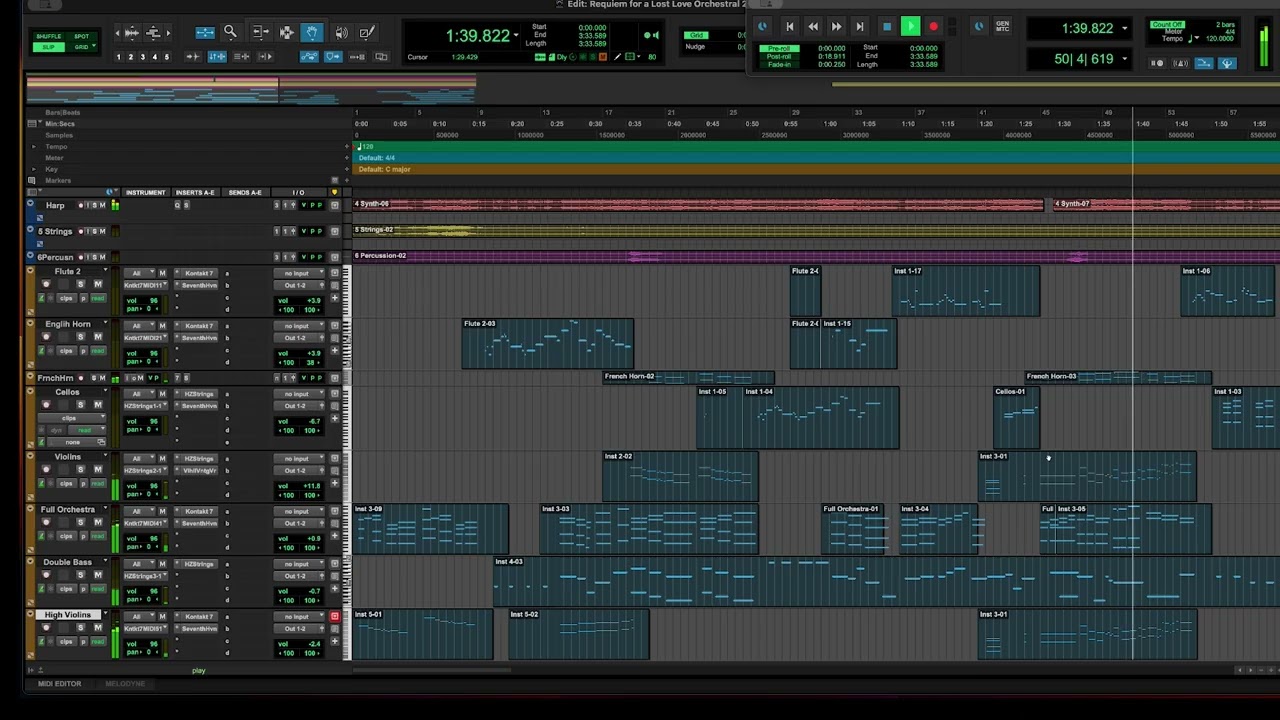Open the MIDI EDITOR tab

click(x=59, y=684)
